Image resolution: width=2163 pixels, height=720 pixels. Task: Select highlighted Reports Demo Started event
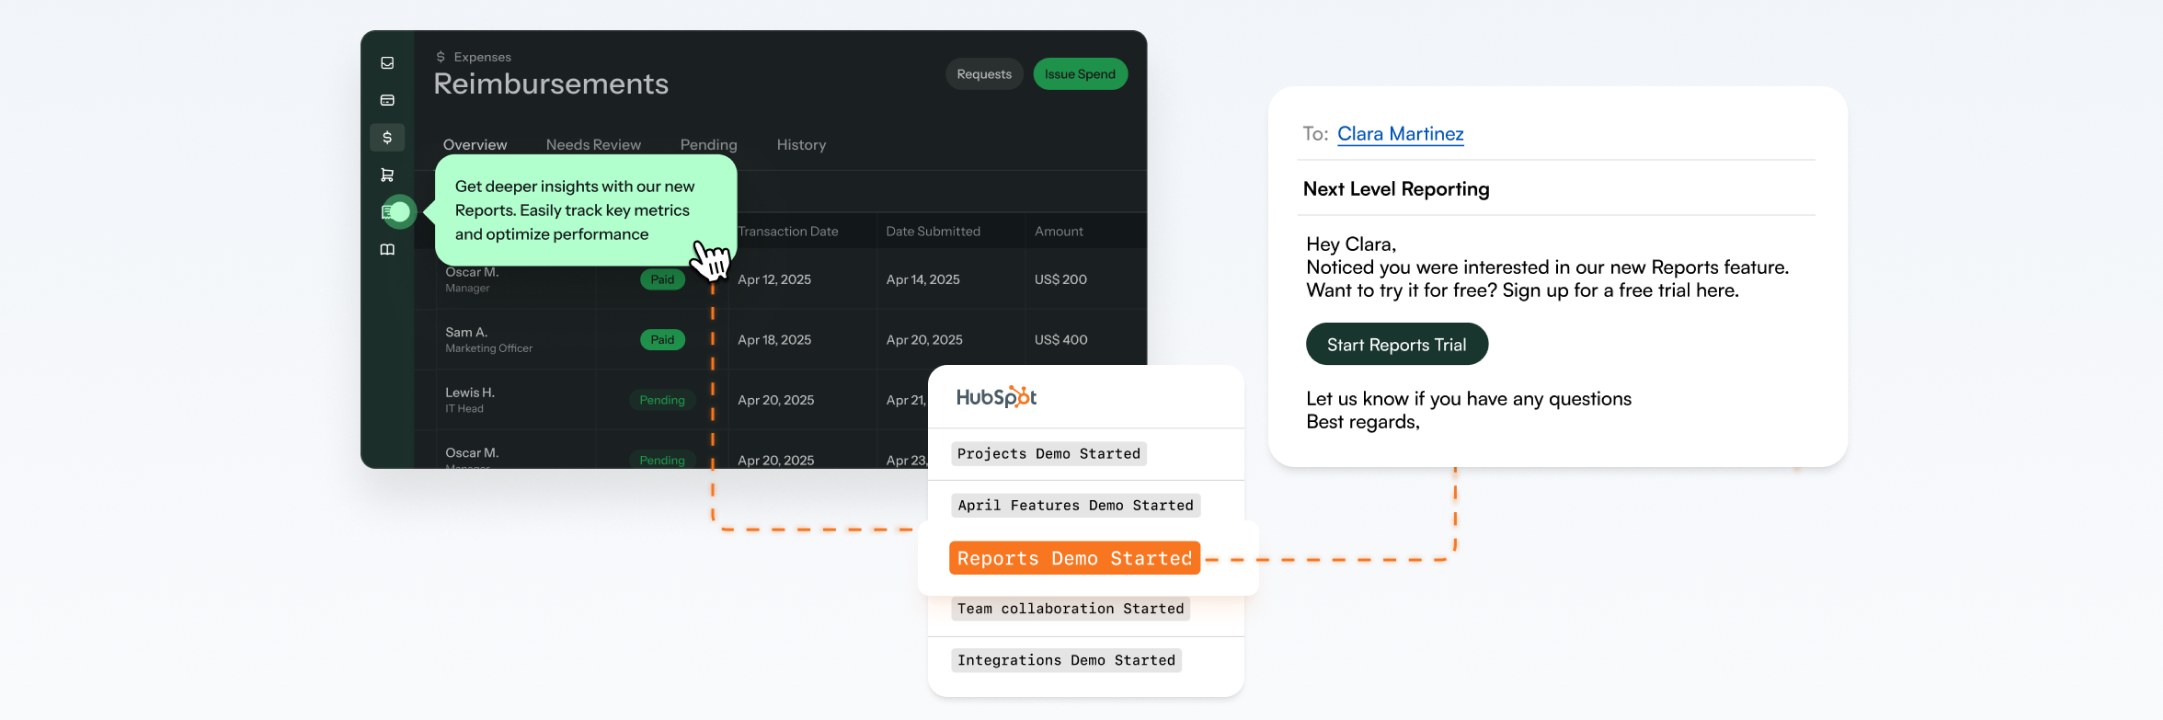click(1074, 558)
